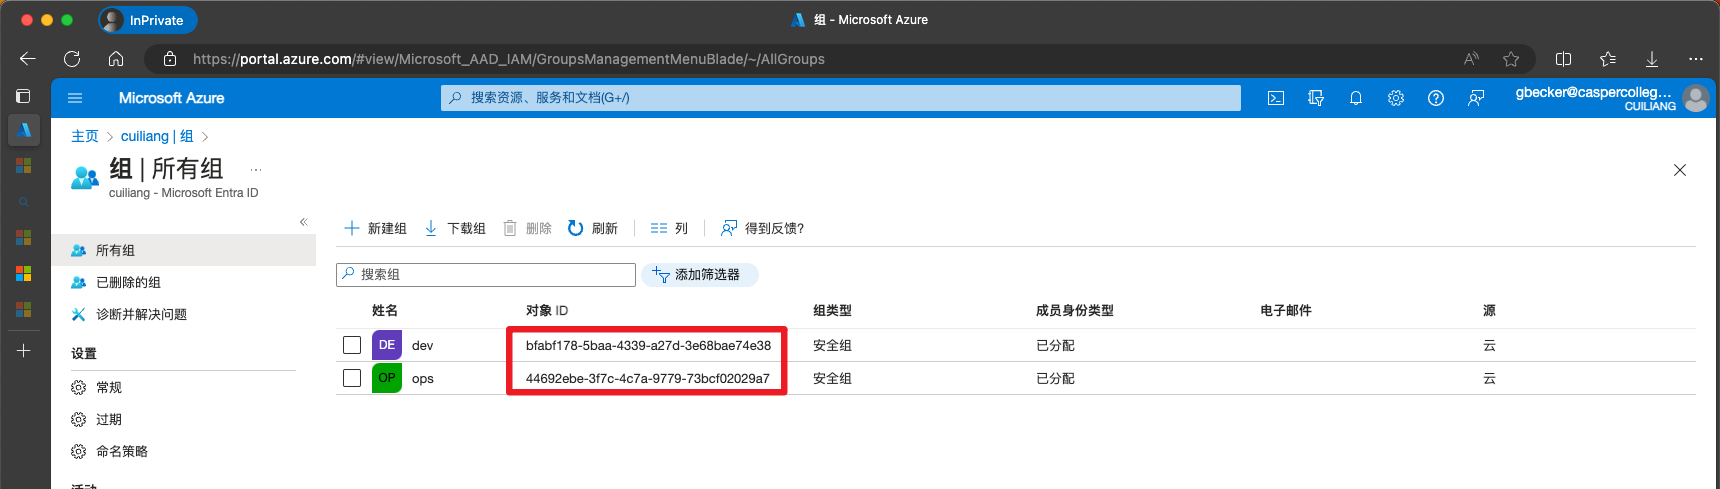This screenshot has width=1720, height=489.
Task: Open General (常规) settings
Action: click(x=184, y=387)
